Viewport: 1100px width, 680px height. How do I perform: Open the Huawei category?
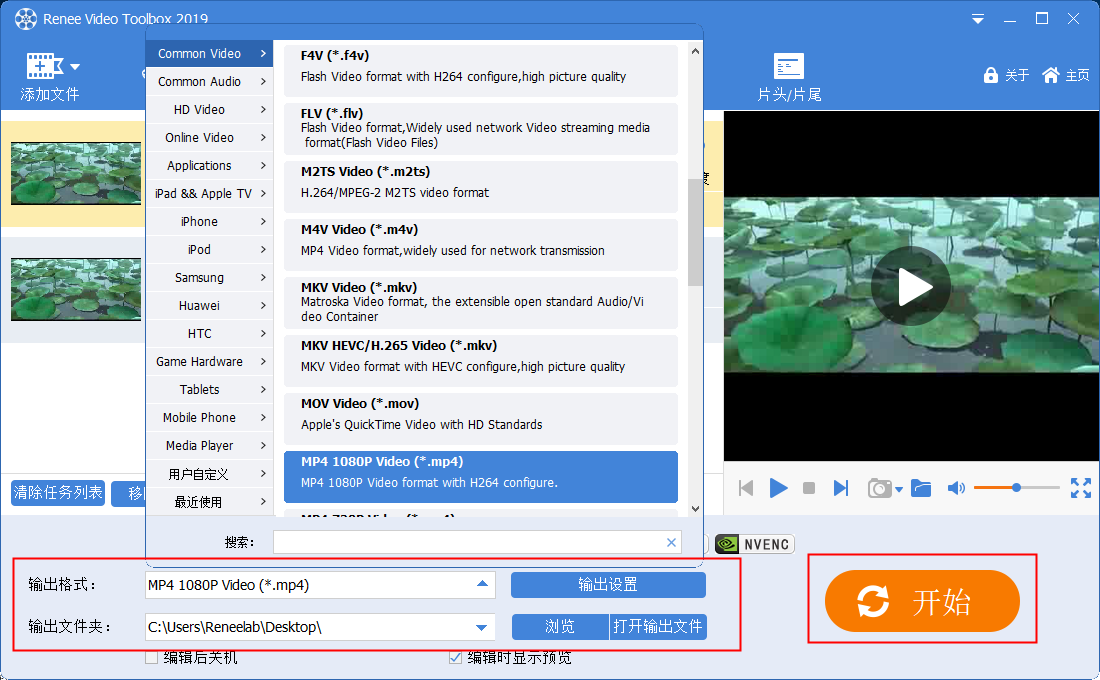210,306
